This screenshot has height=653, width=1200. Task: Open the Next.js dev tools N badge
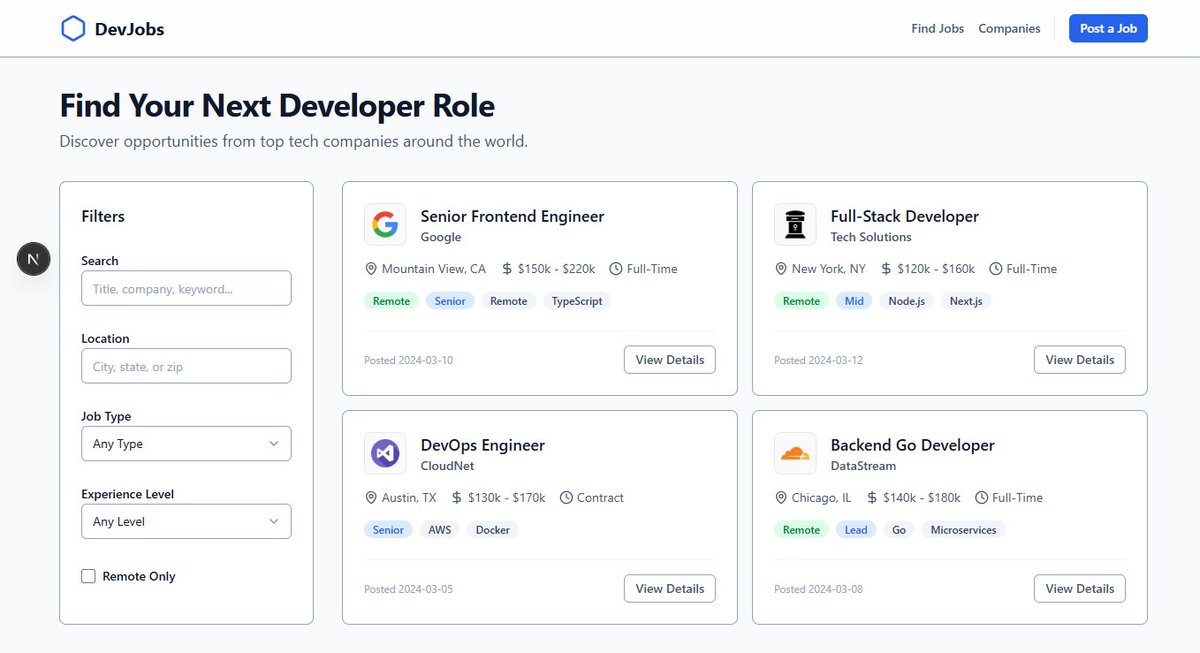34,259
